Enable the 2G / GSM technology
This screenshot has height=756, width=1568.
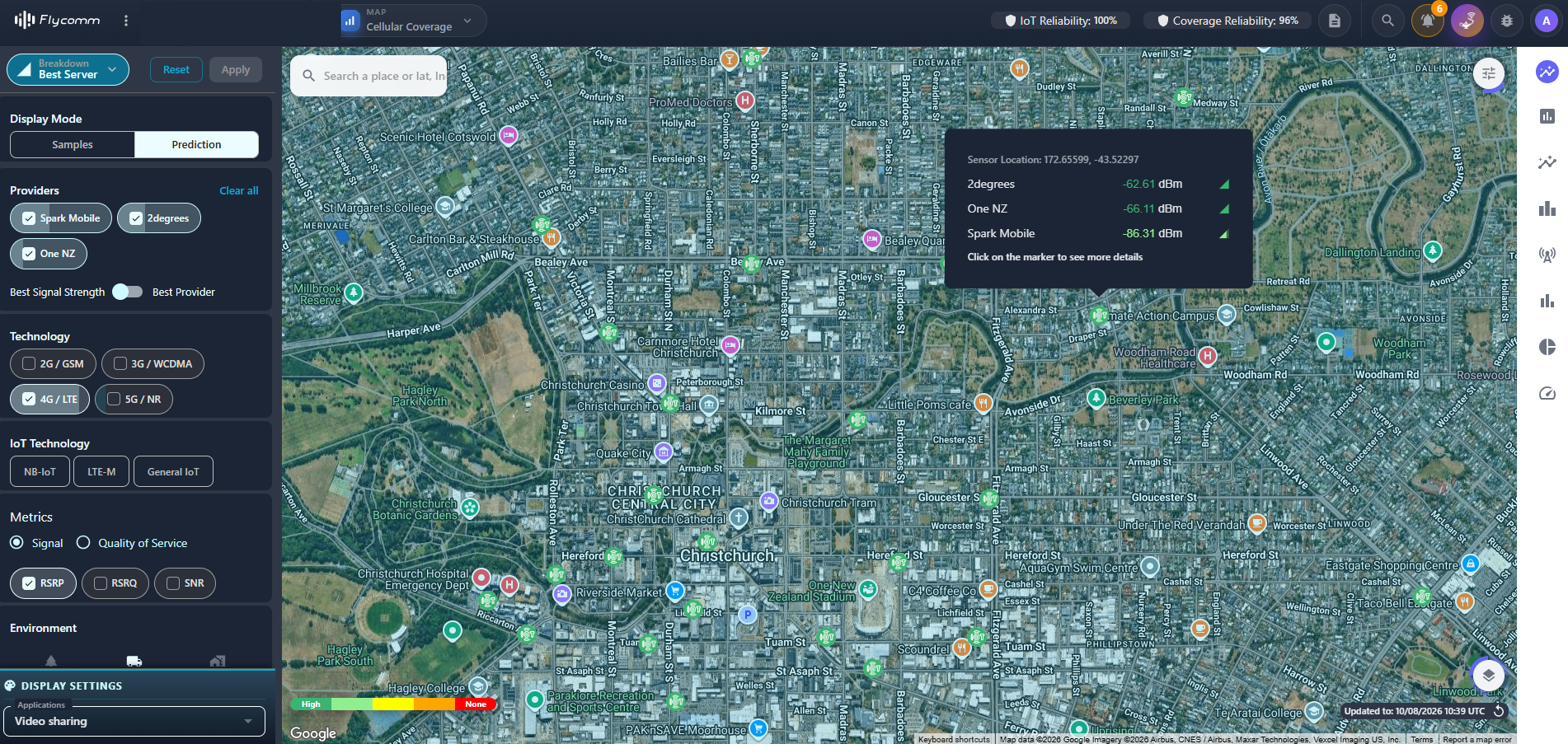[53, 364]
